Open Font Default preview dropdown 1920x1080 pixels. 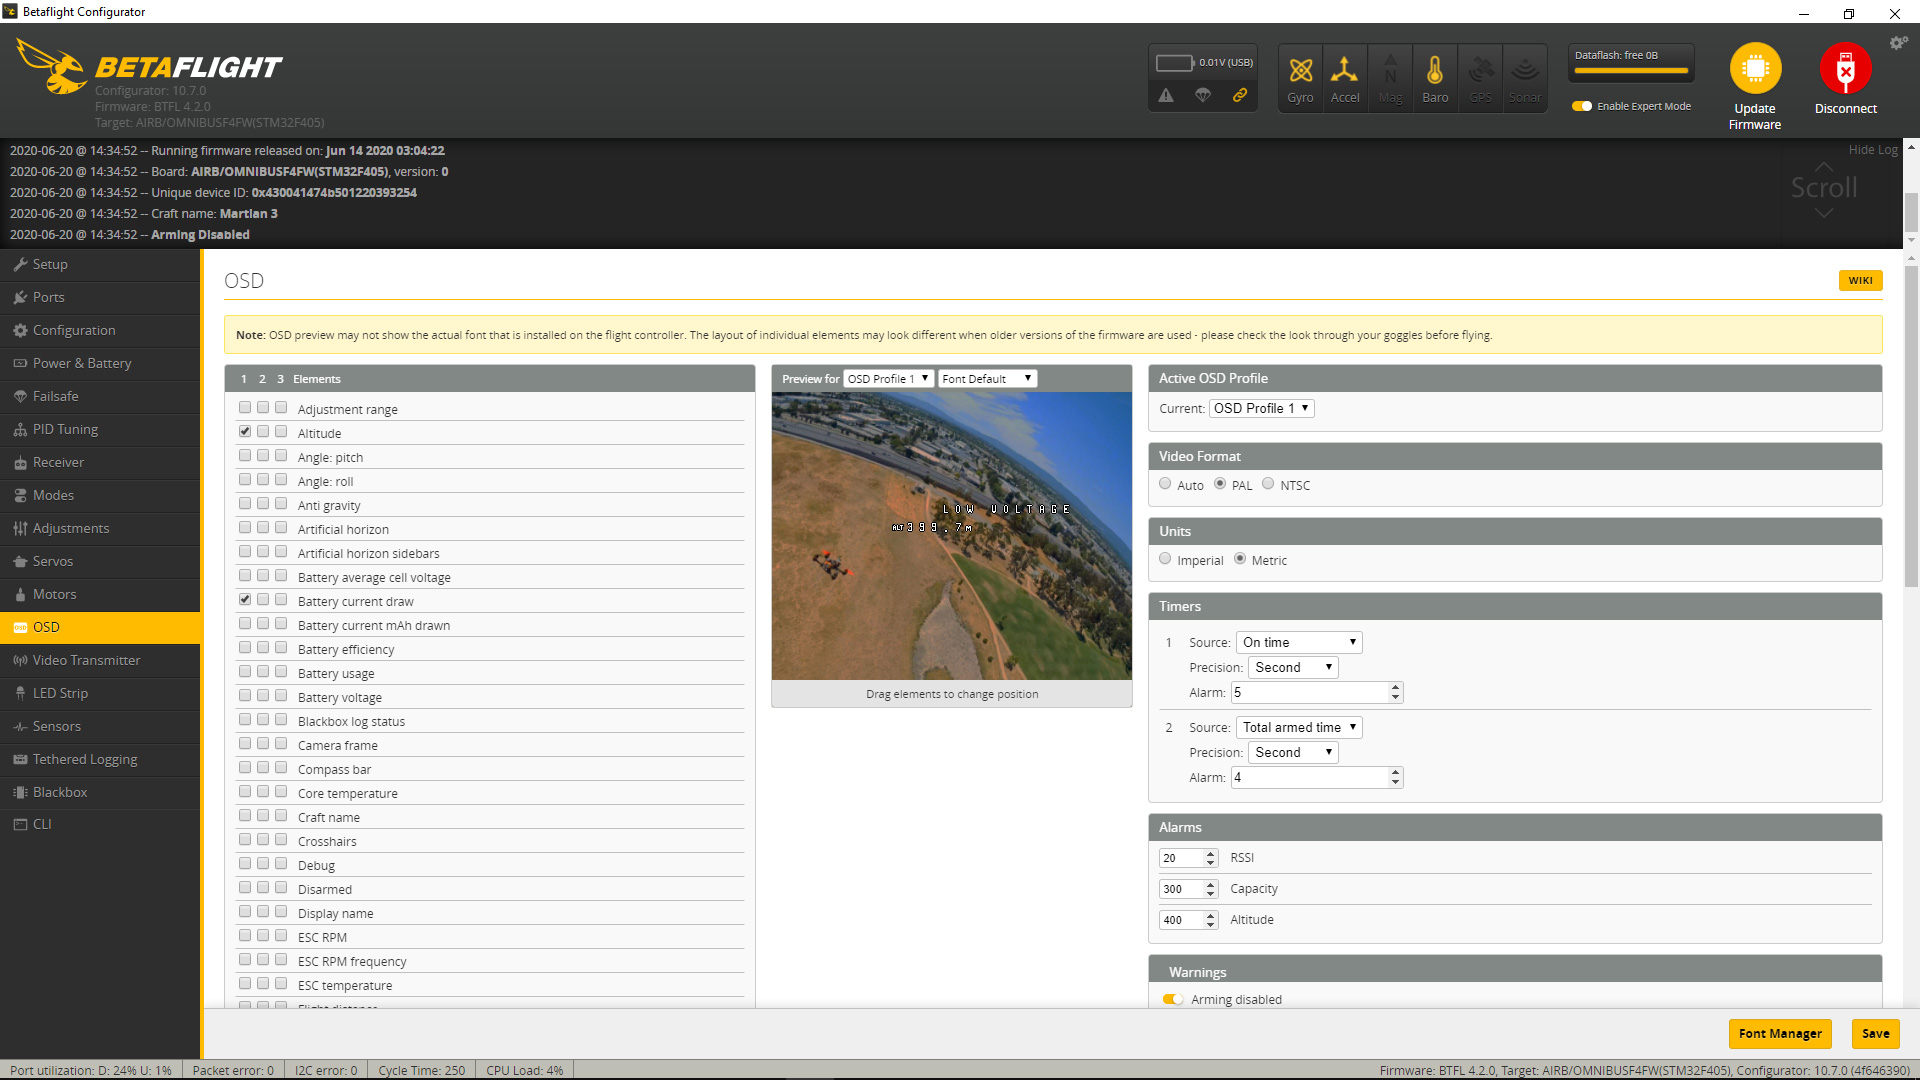coord(986,379)
